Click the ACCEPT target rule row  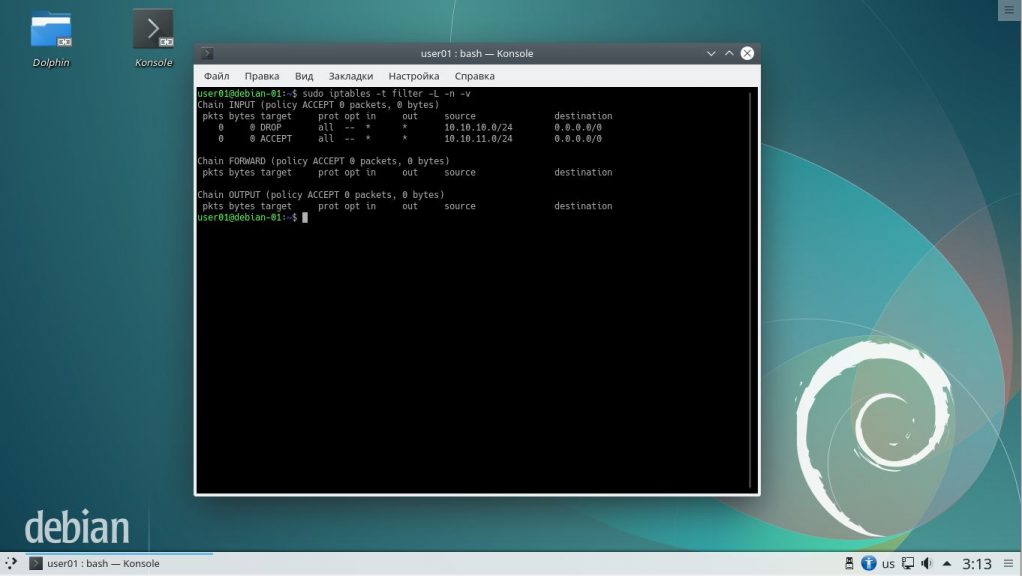[x=400, y=138]
